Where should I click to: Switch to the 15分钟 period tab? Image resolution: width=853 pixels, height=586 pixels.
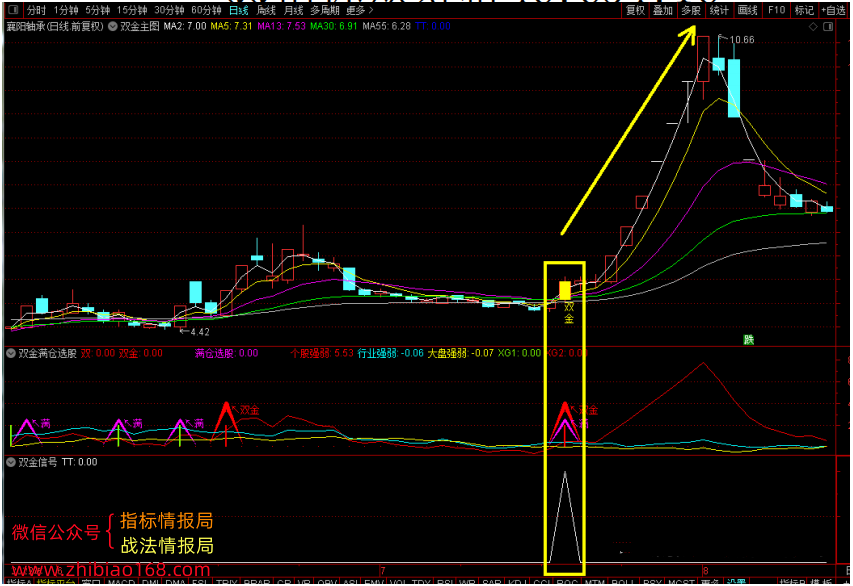coord(132,10)
